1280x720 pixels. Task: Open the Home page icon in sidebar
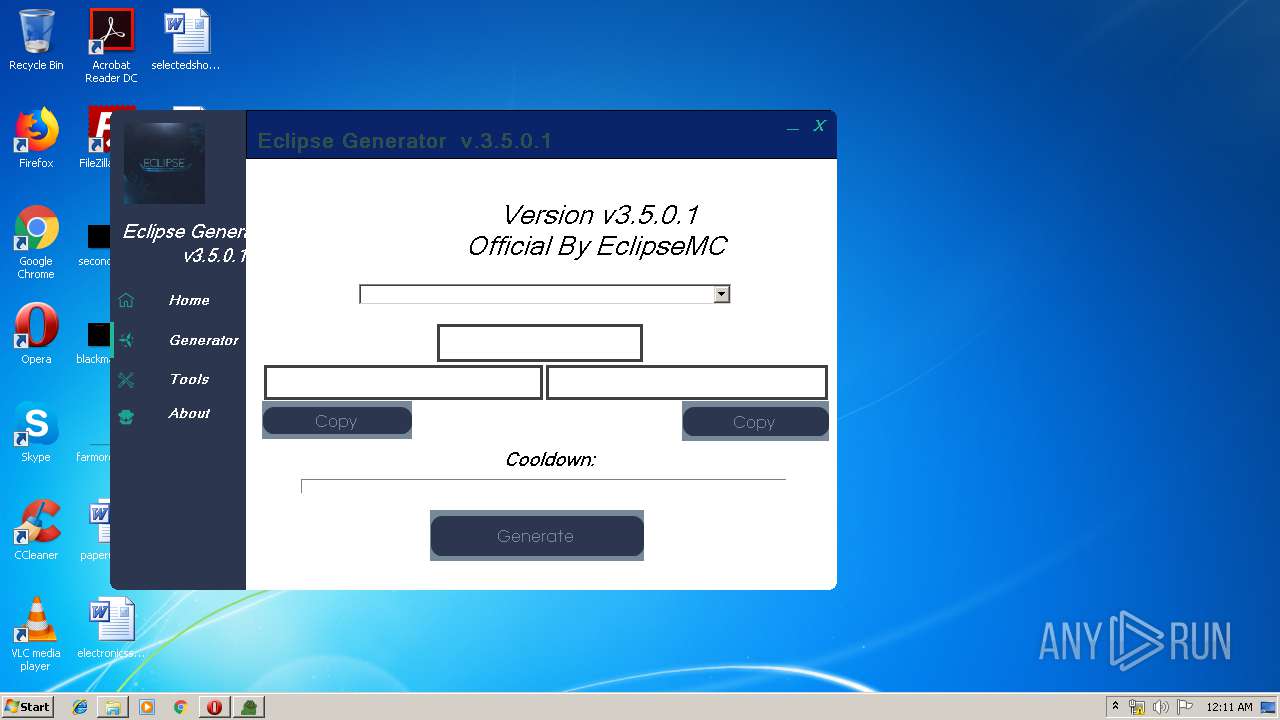(126, 300)
